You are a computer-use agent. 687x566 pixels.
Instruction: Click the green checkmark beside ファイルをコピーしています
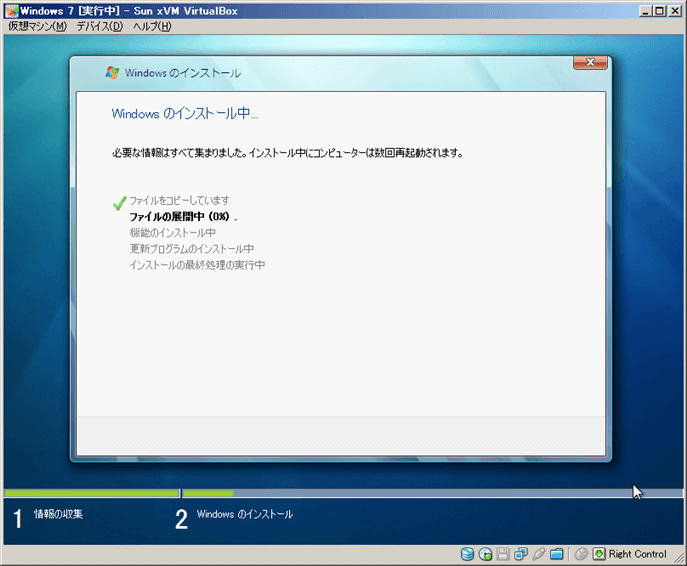(x=120, y=203)
